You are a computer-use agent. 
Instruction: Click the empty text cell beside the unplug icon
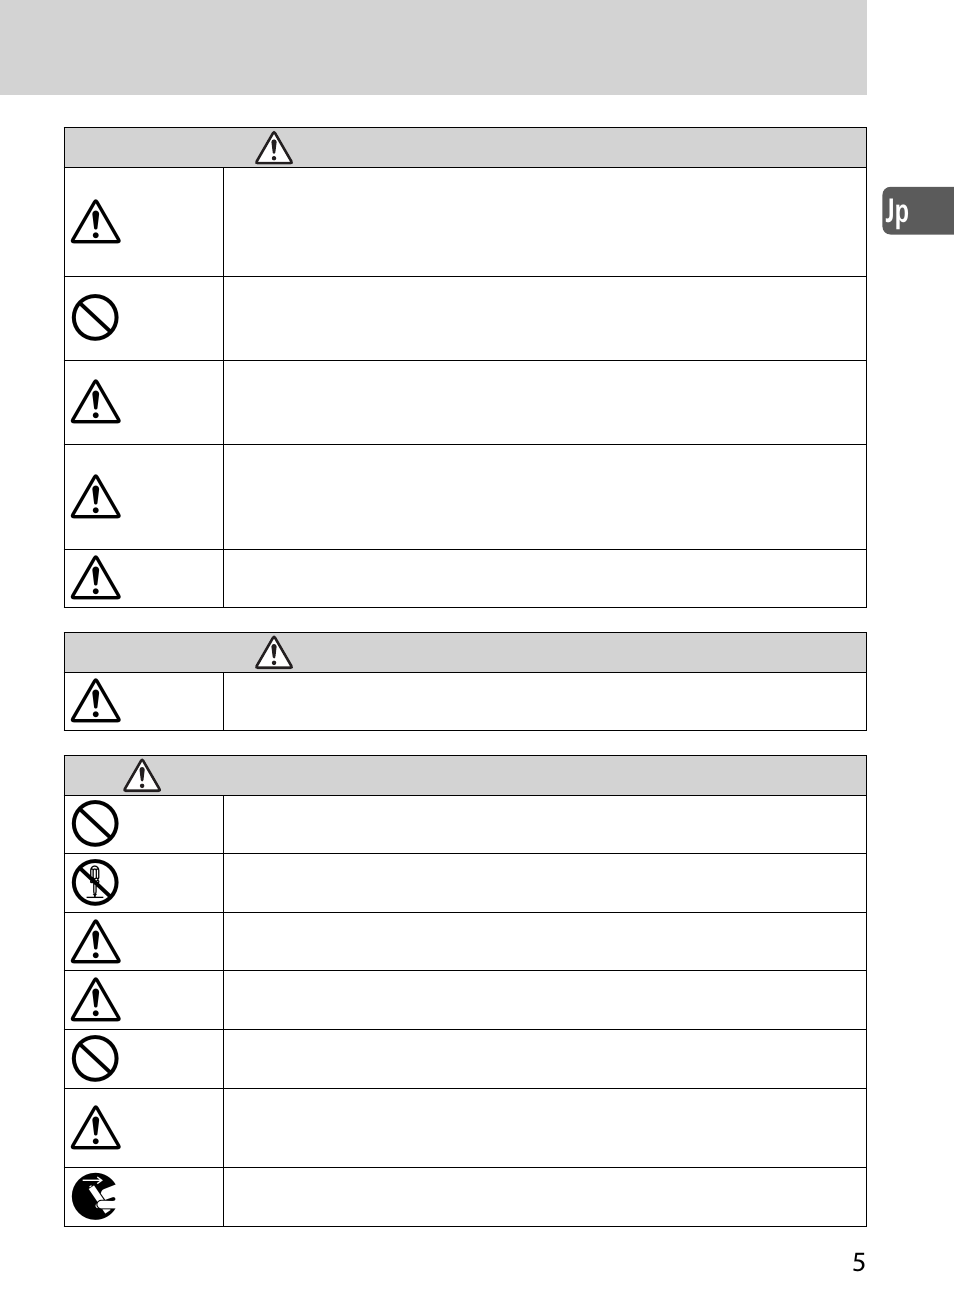[x=544, y=1197]
